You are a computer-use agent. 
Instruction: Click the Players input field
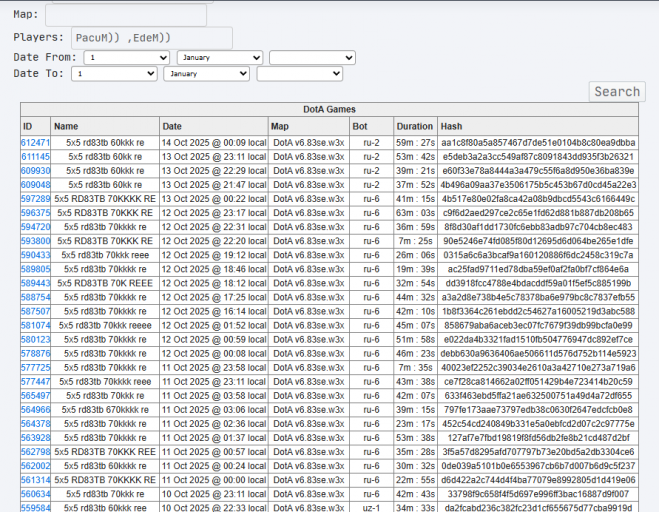(x=152, y=38)
